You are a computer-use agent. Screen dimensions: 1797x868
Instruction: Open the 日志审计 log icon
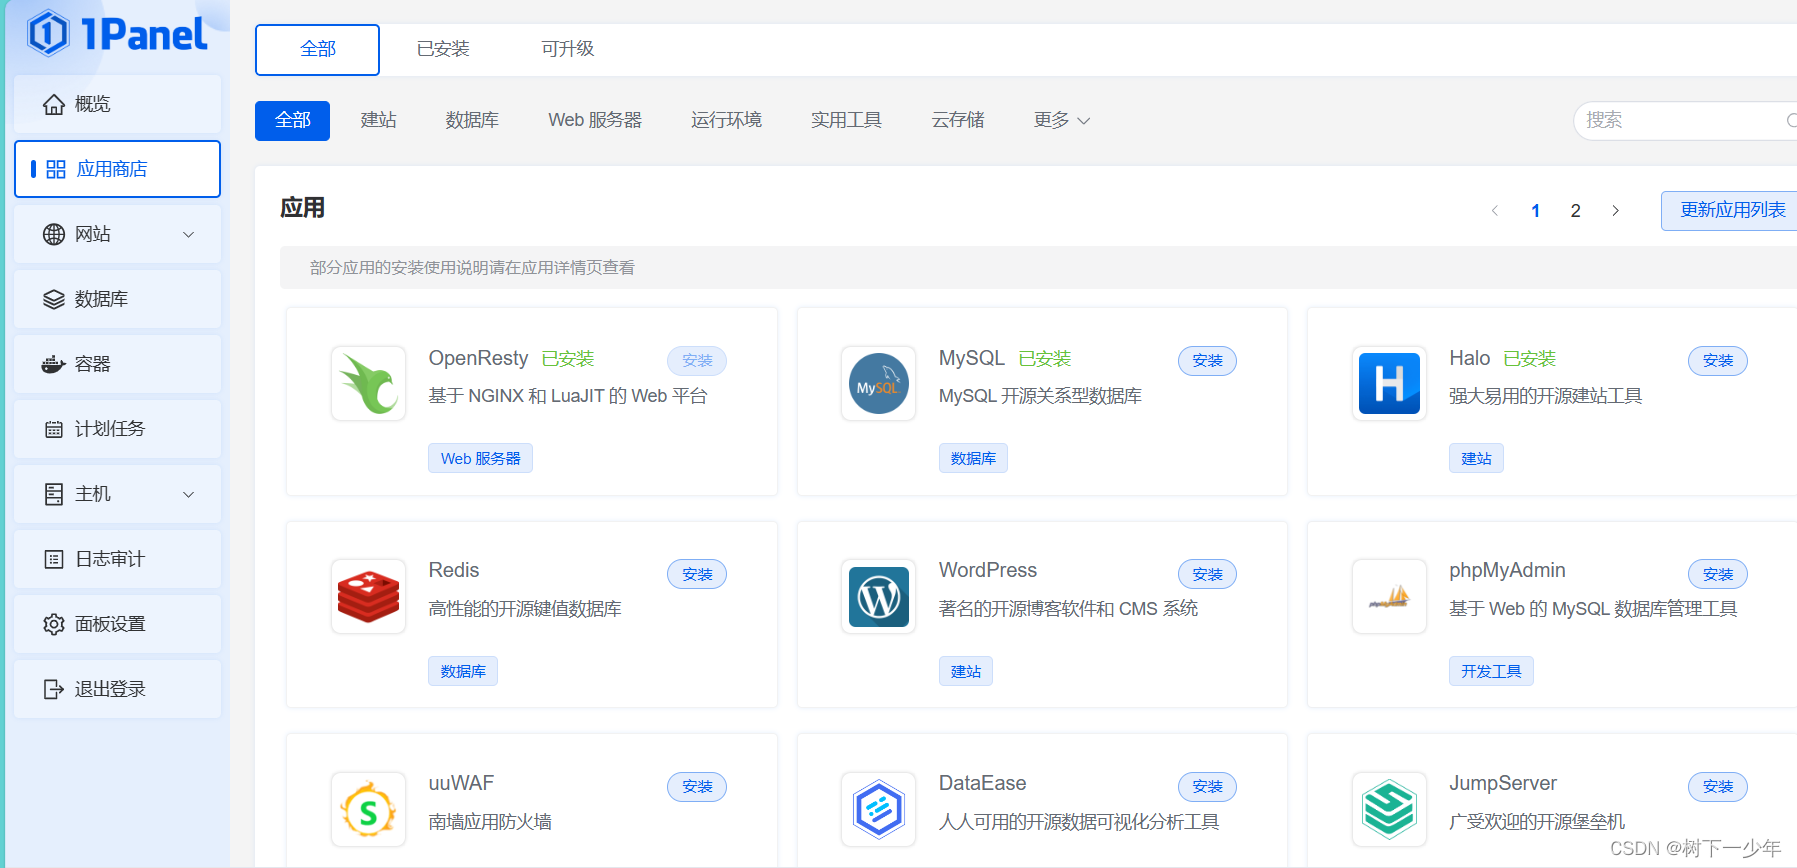coord(54,559)
